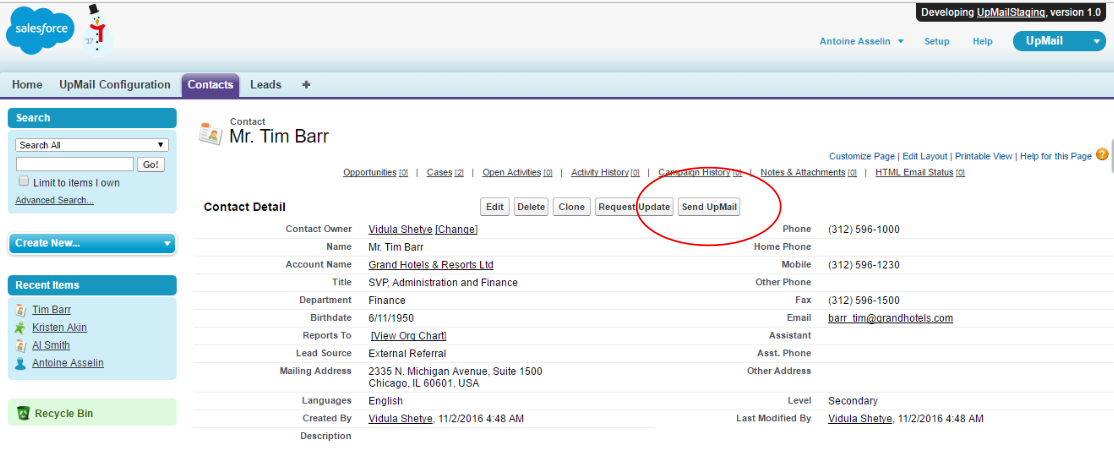The height and width of the screenshot is (450, 1114).
Task: Run search with the Go! button
Action: click(151, 164)
